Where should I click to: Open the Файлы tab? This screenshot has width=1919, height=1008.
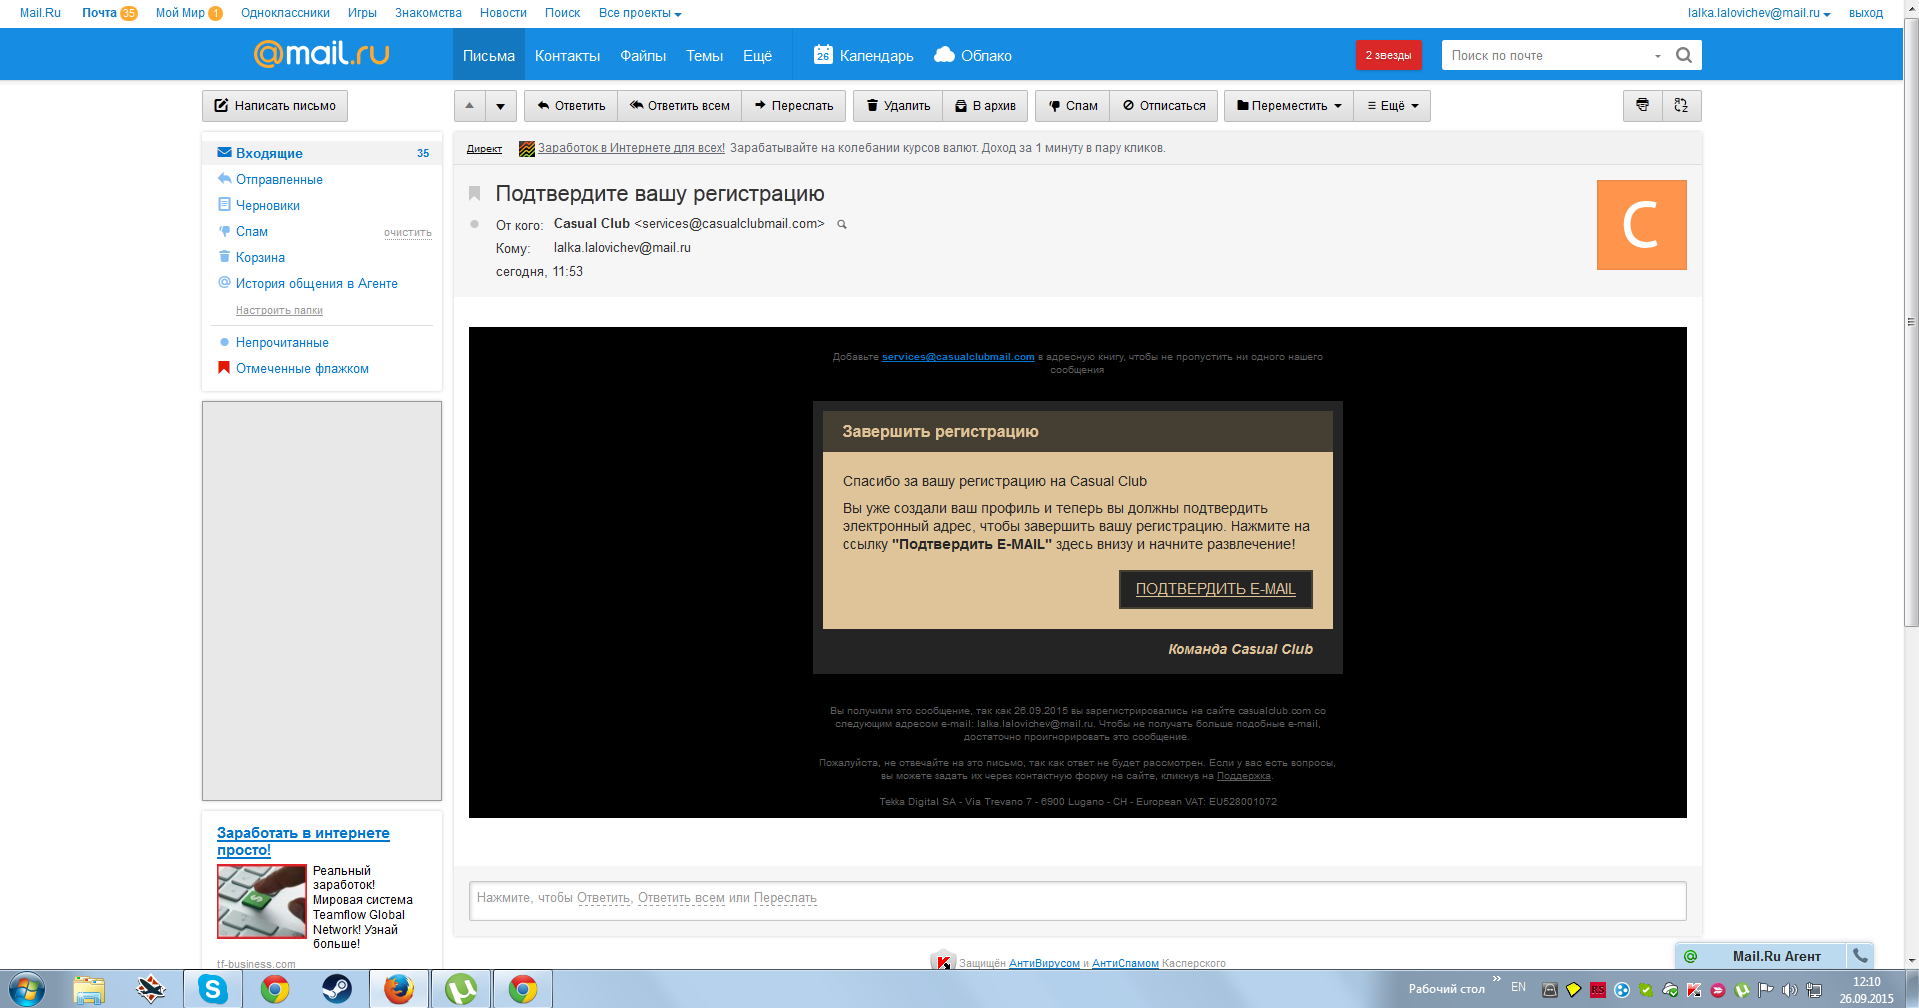(x=643, y=56)
